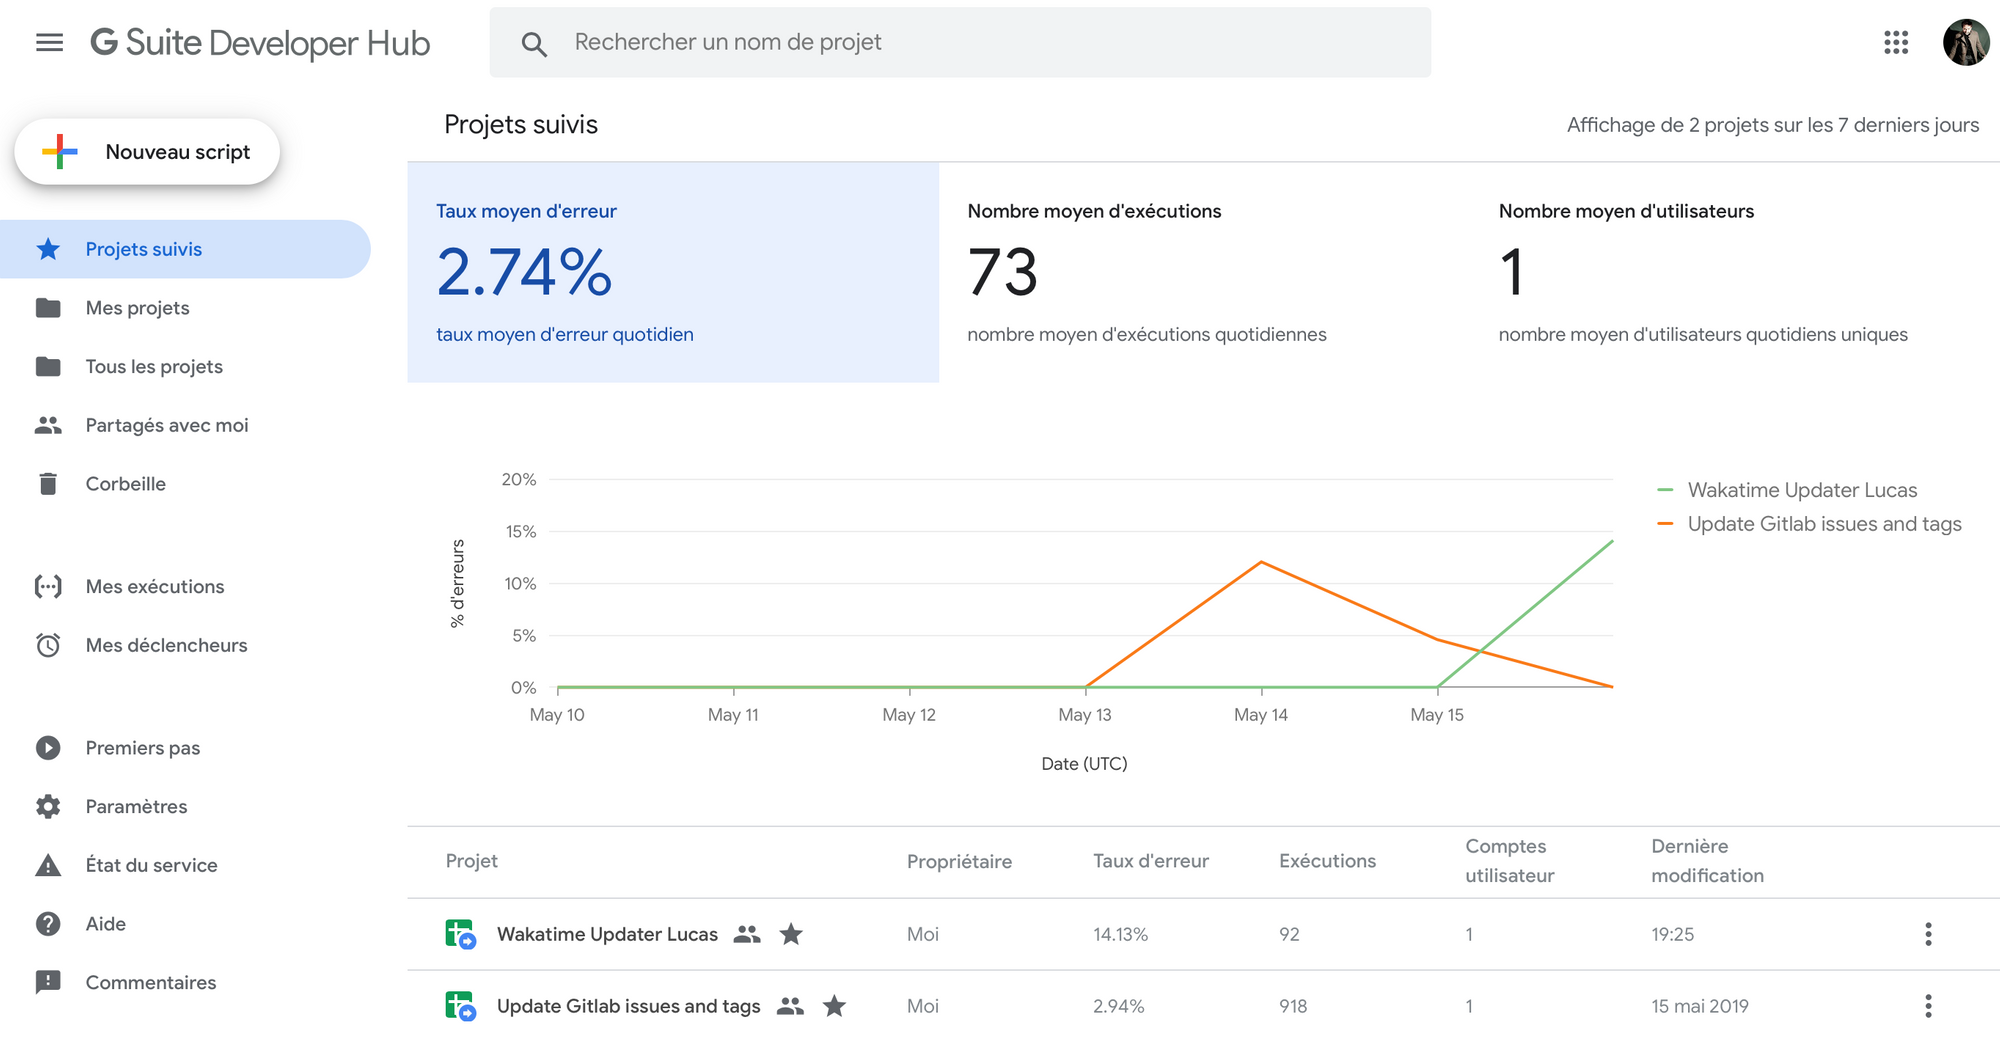
Task: Unstar Wakatime Updater Lucas project
Action: click(791, 934)
